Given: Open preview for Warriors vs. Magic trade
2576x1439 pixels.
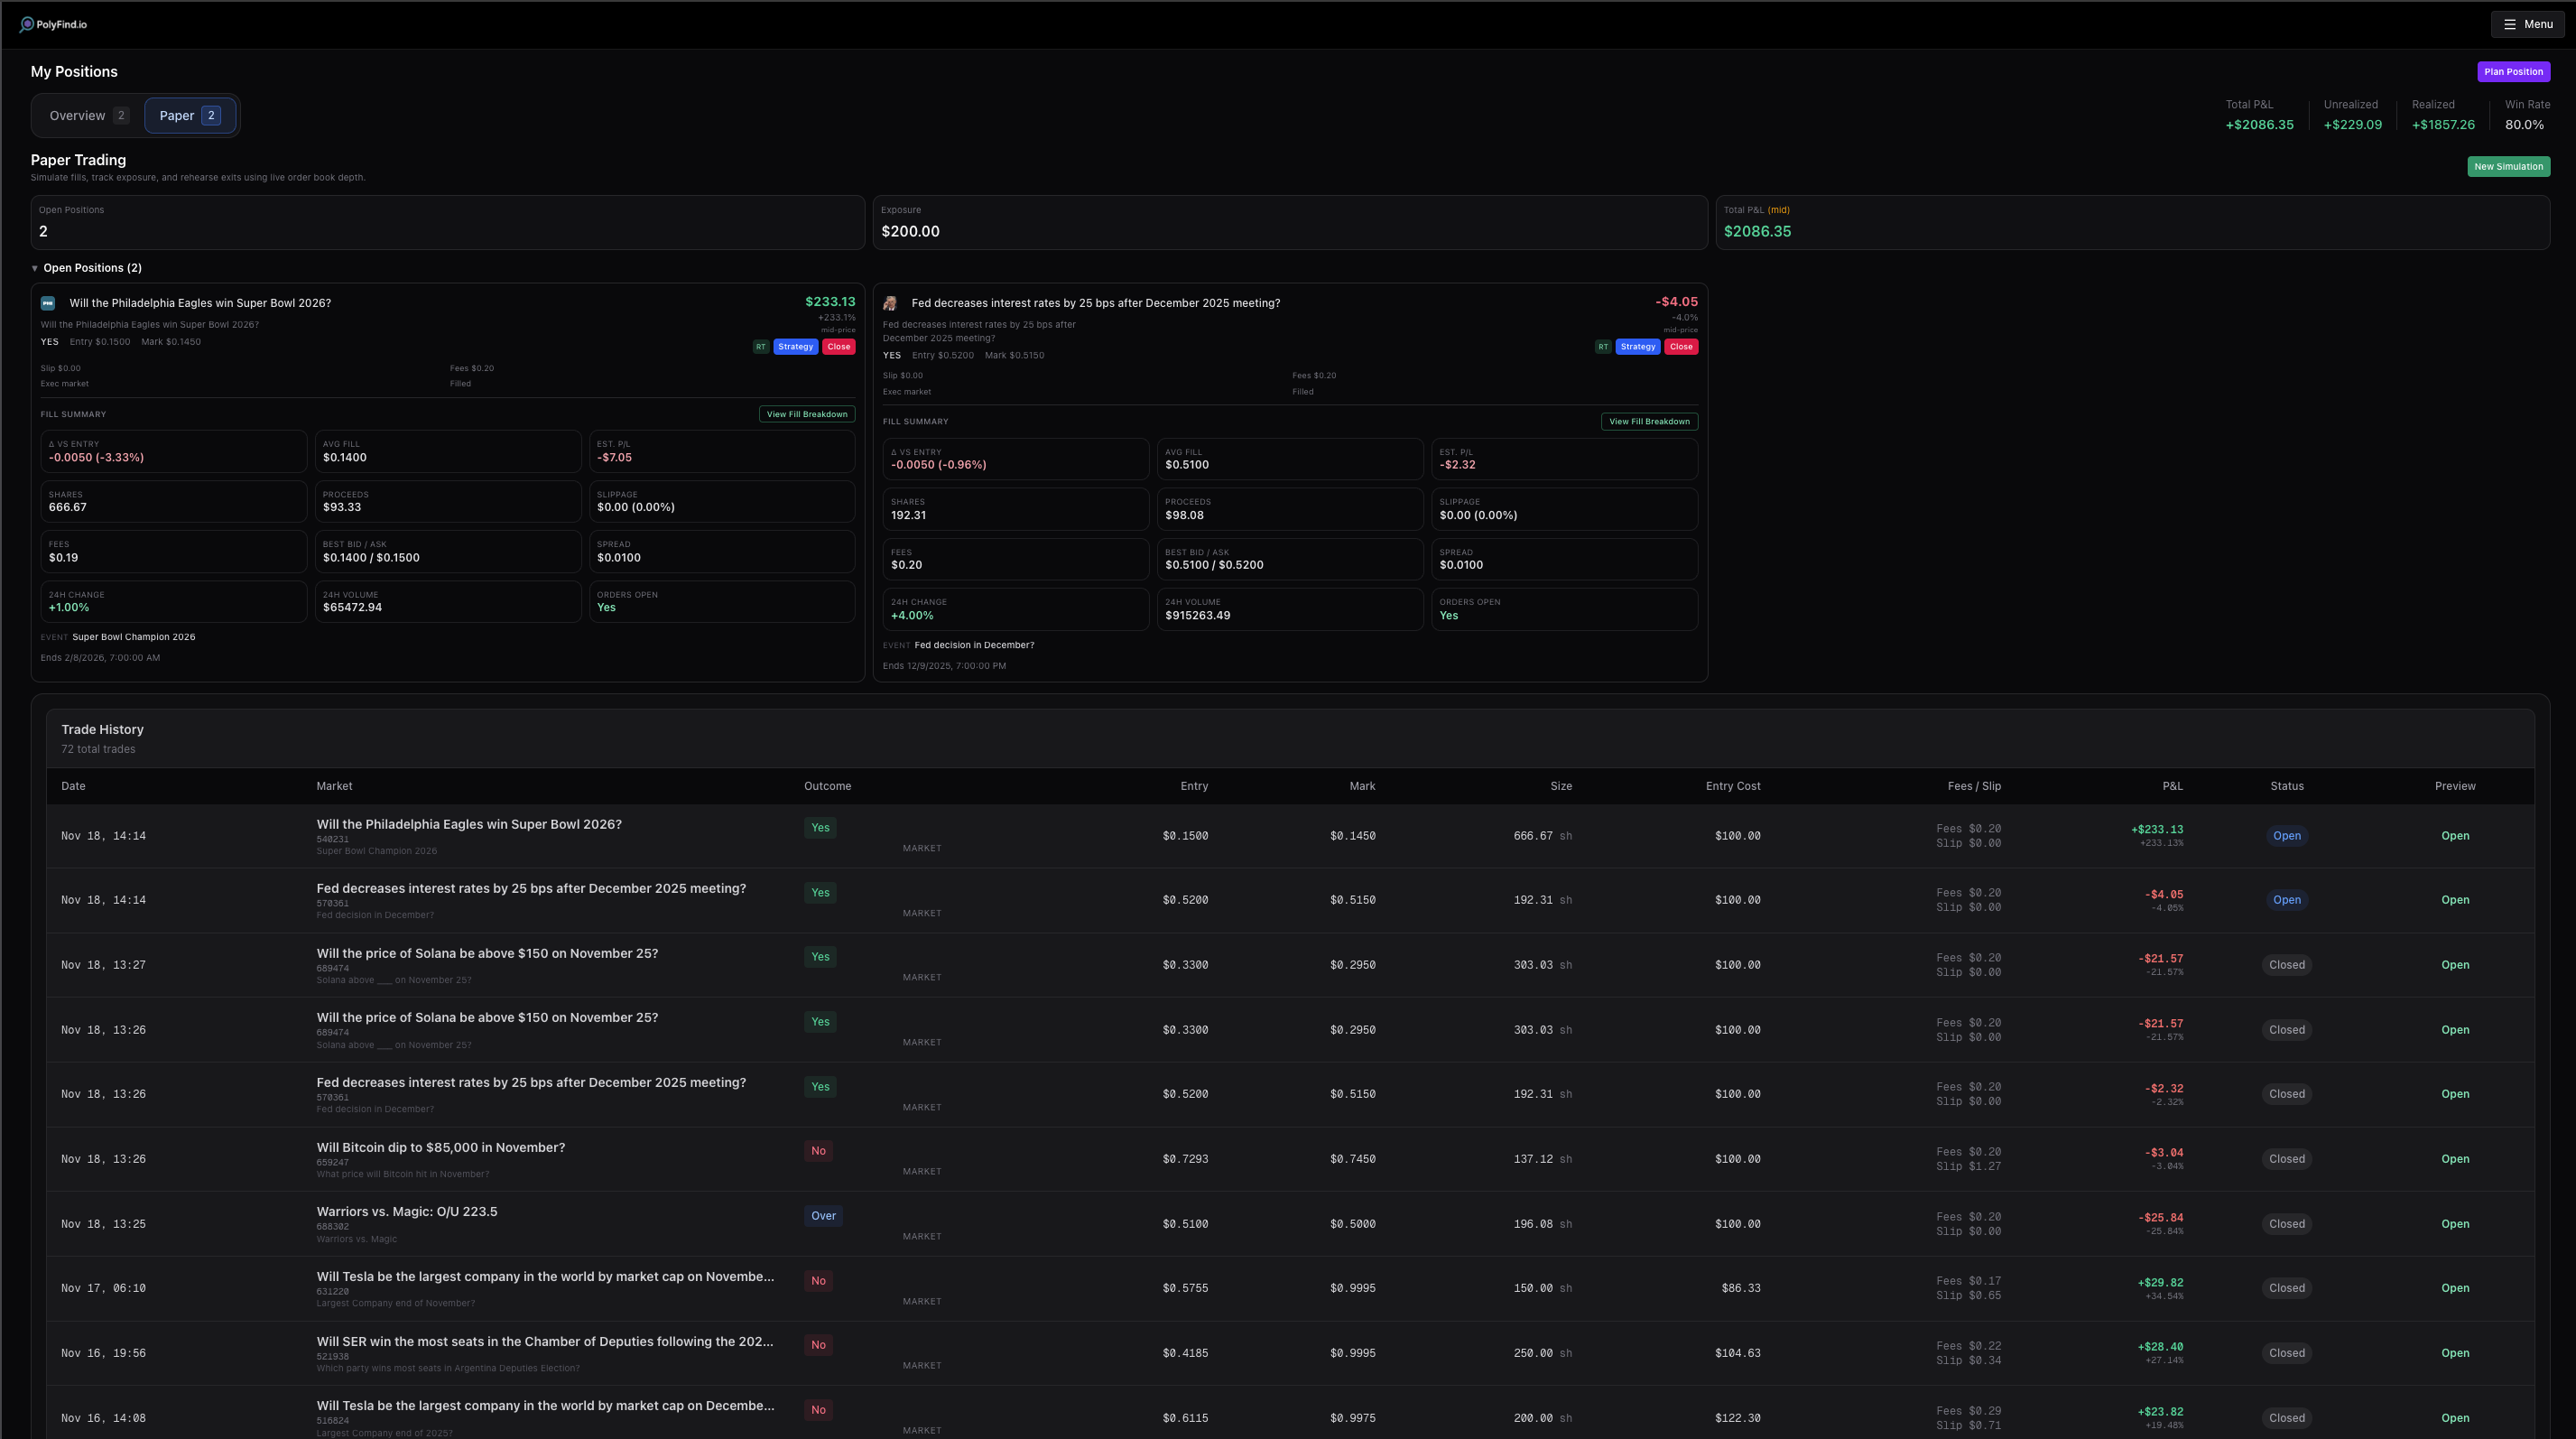Looking at the screenshot, I should [x=2454, y=1224].
